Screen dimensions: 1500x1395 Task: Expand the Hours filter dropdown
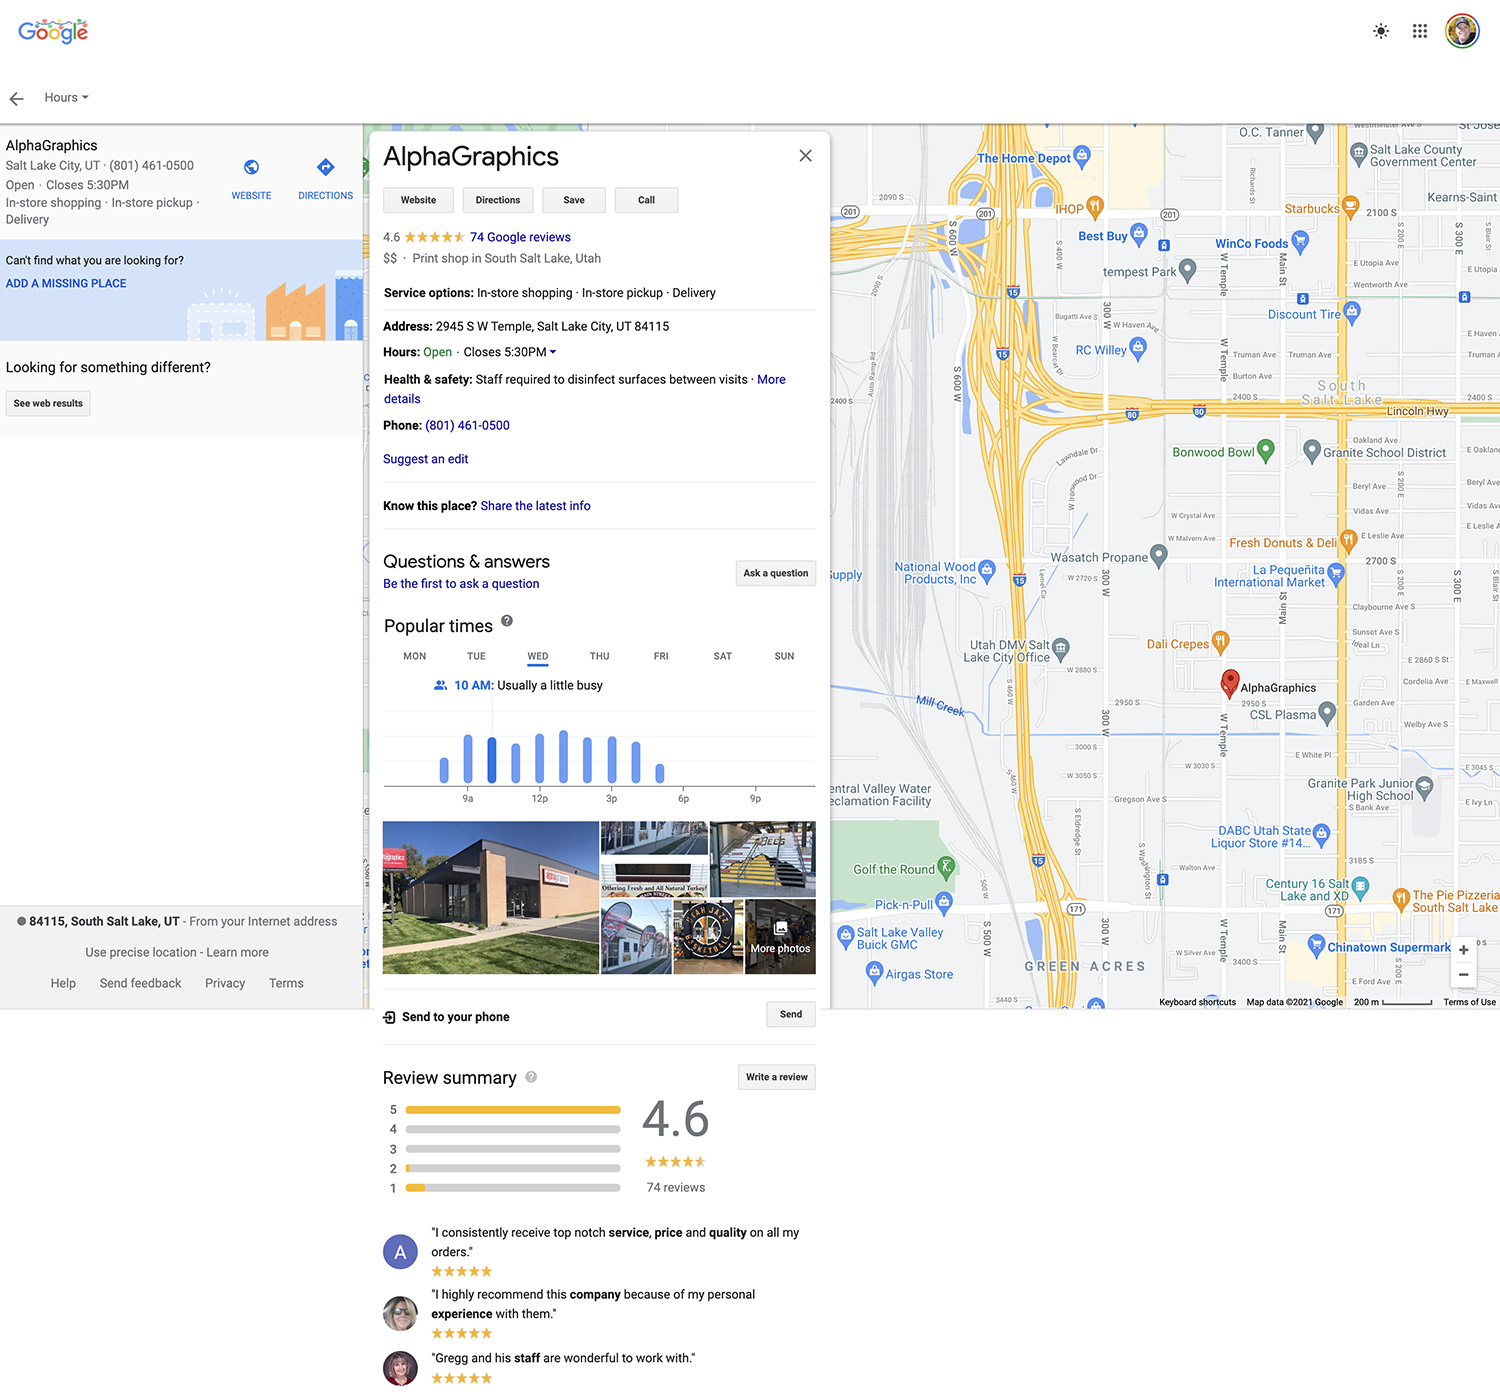point(66,98)
